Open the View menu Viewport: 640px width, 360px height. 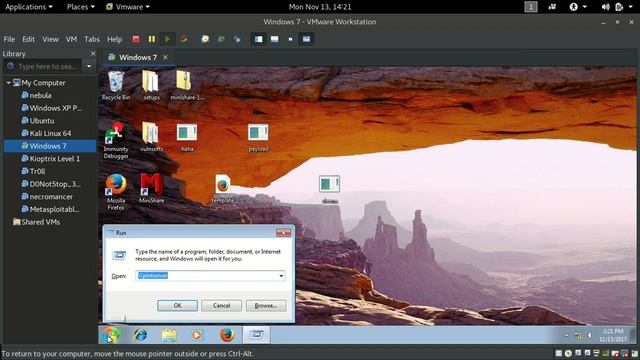pyautogui.click(x=50, y=39)
